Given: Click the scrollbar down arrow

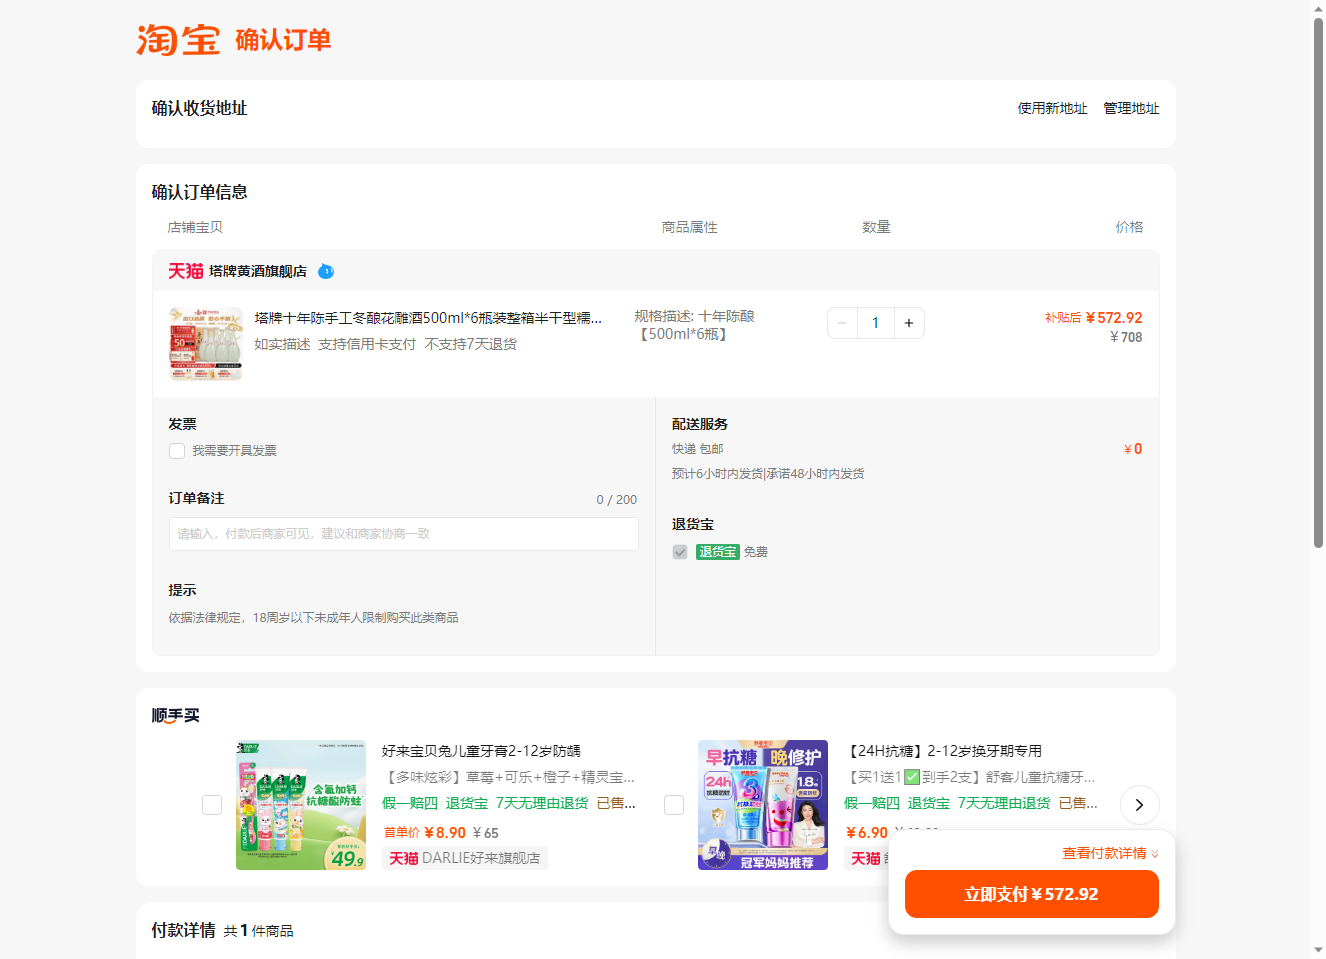Looking at the screenshot, I should pos(1318,950).
